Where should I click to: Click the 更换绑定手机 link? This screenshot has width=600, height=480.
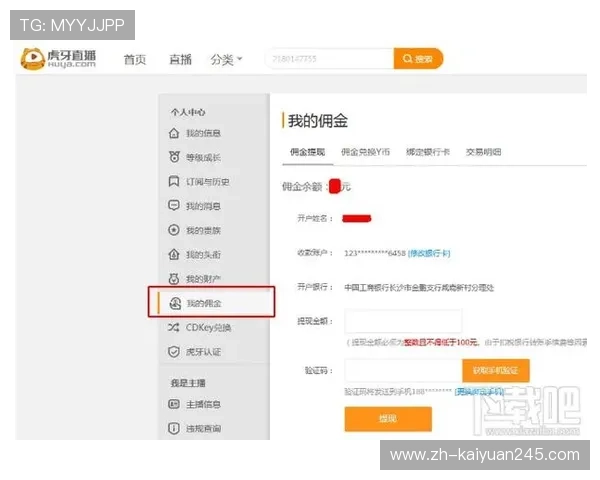click(x=479, y=392)
